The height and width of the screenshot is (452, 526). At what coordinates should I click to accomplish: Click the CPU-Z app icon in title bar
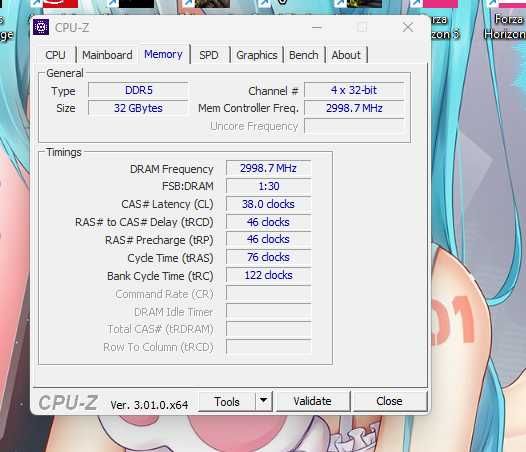pos(41,27)
